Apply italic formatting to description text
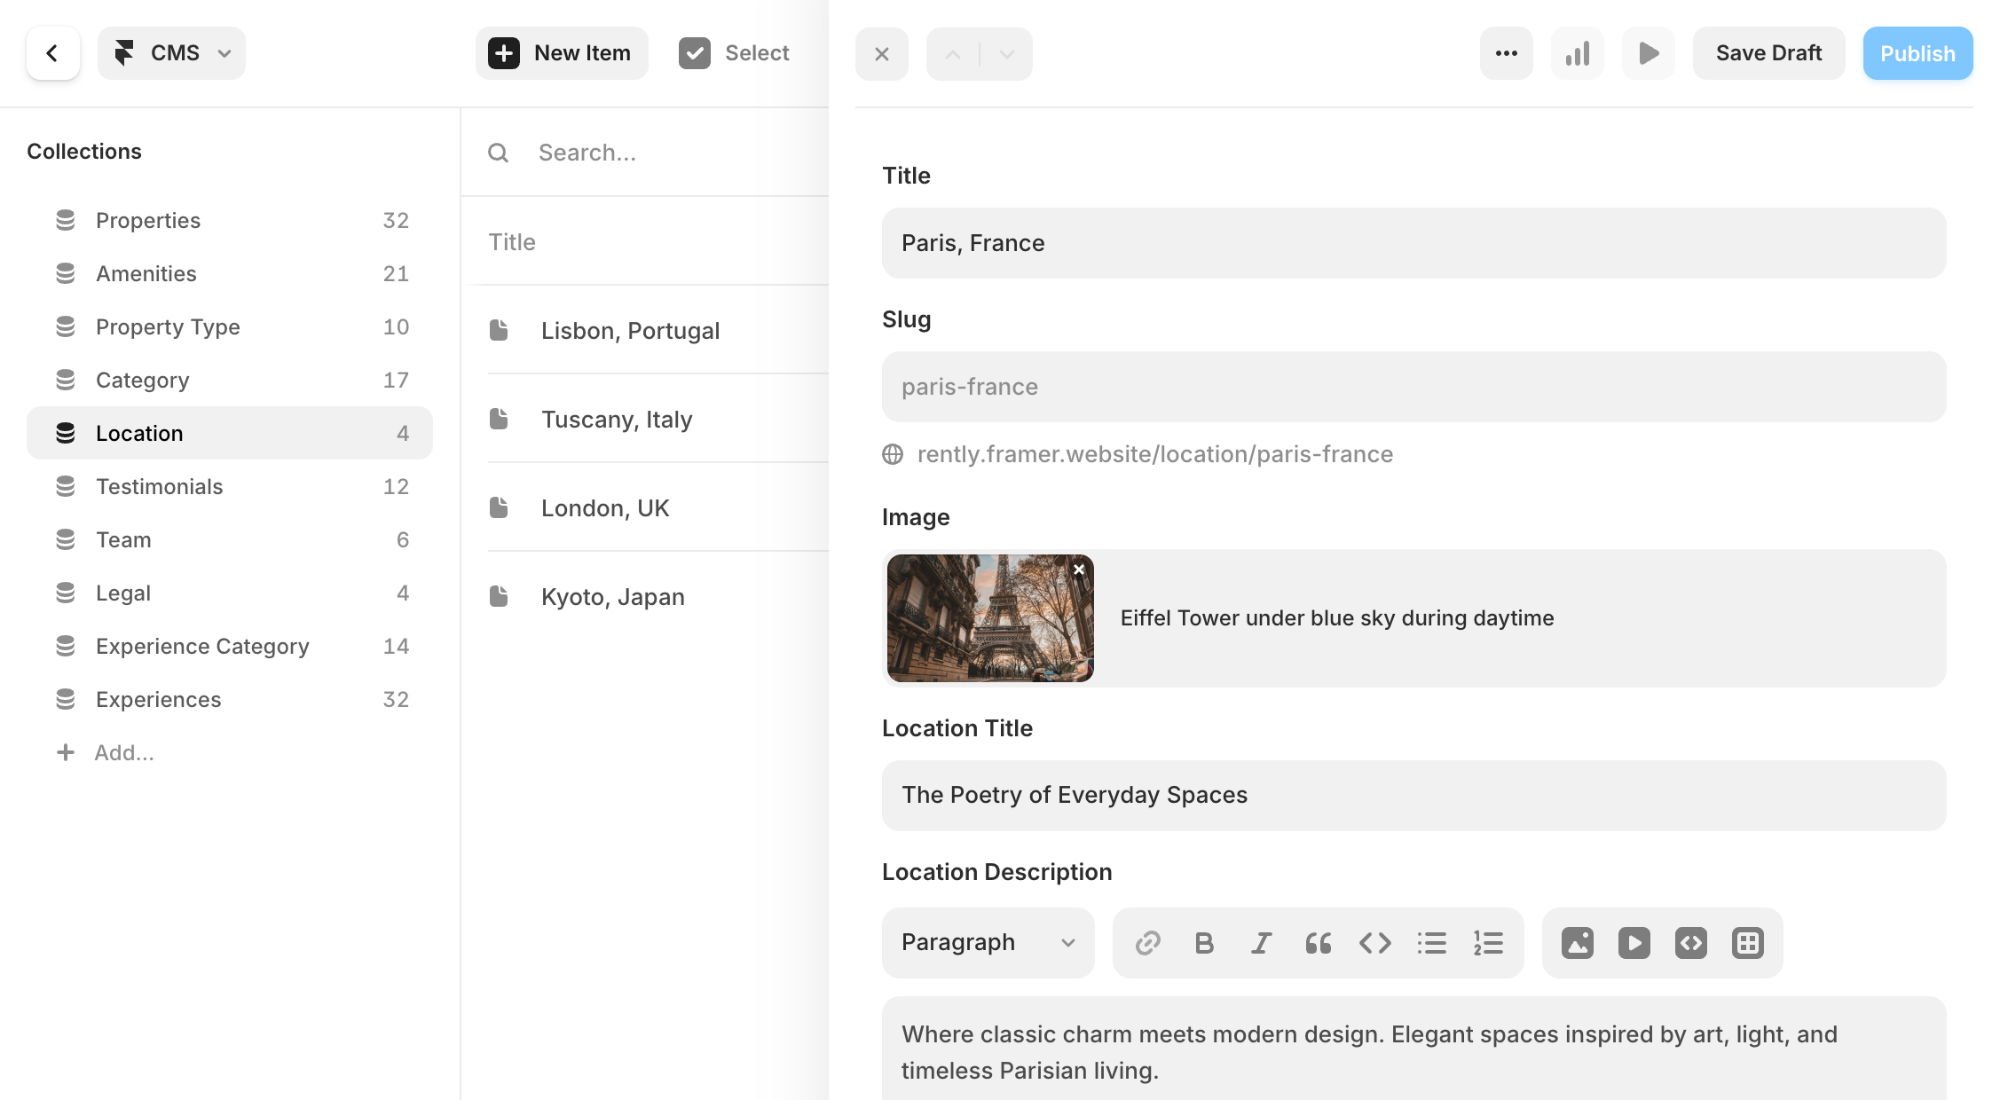 (x=1261, y=943)
